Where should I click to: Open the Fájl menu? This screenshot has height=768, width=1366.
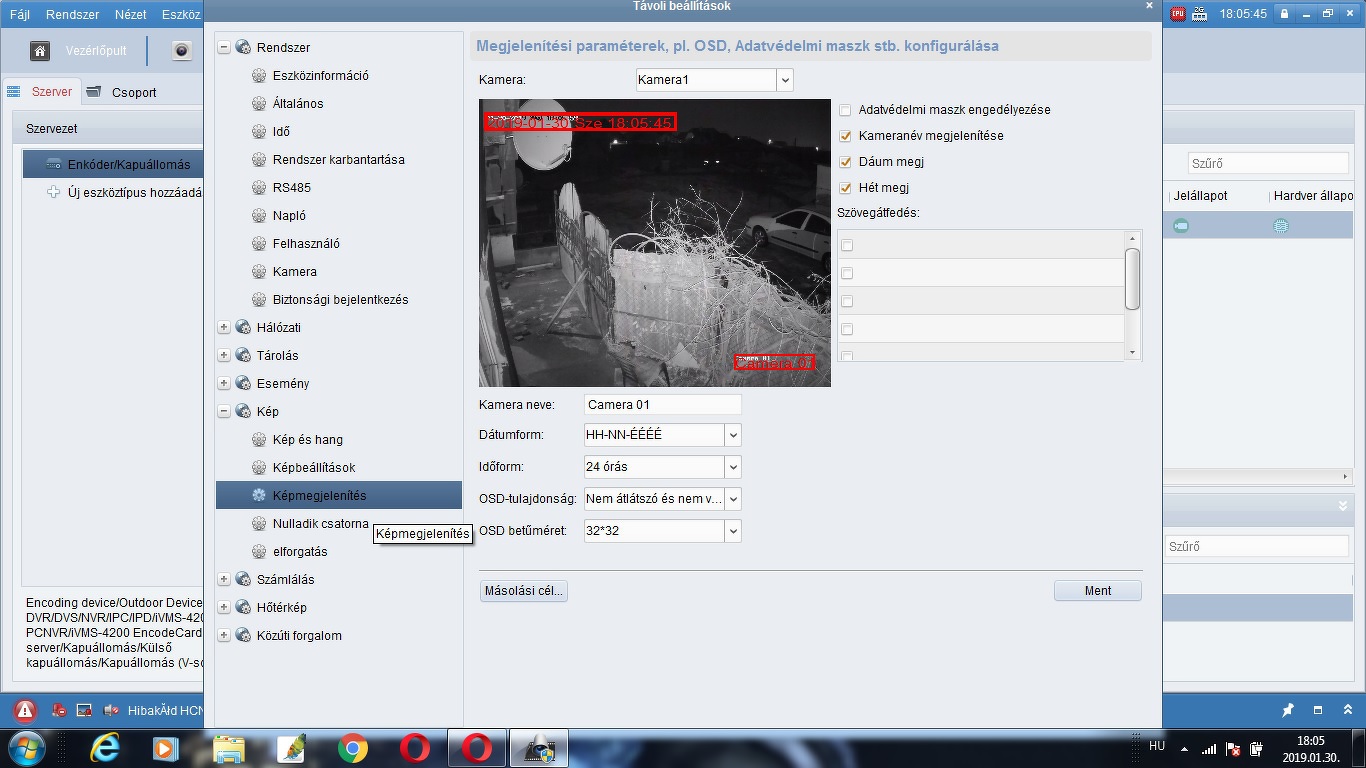pos(20,15)
